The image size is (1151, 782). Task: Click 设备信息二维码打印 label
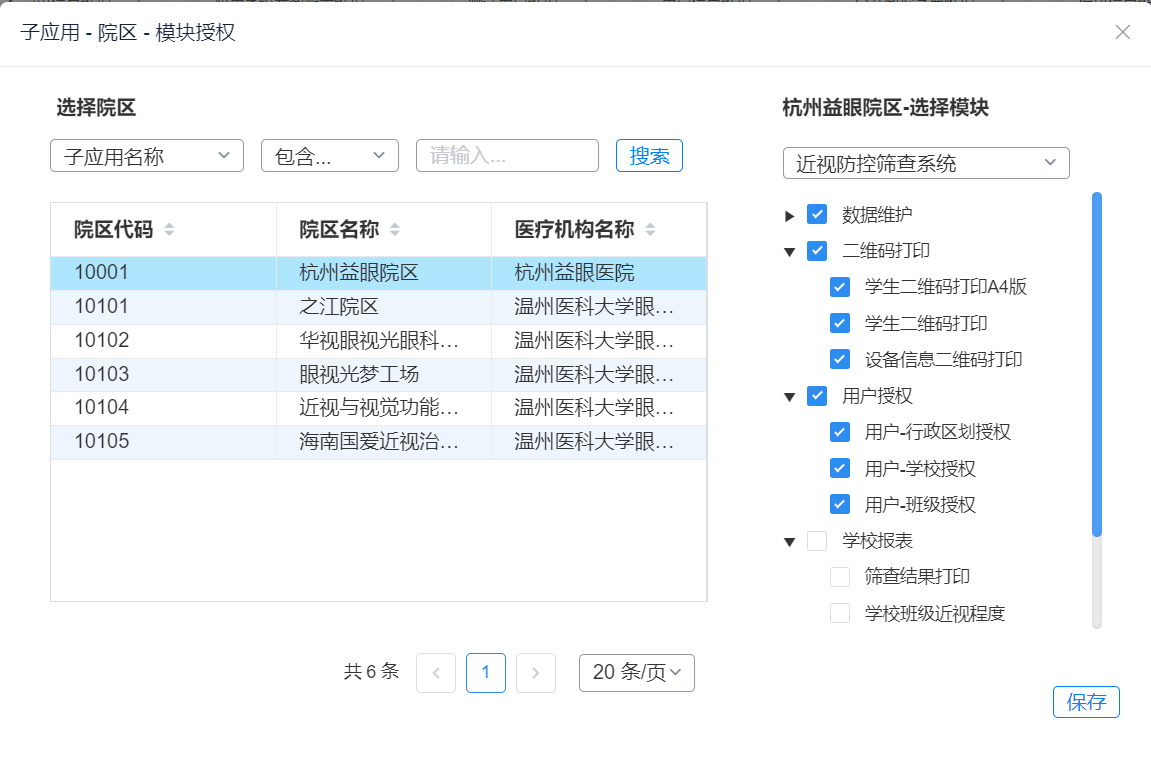[x=943, y=360]
